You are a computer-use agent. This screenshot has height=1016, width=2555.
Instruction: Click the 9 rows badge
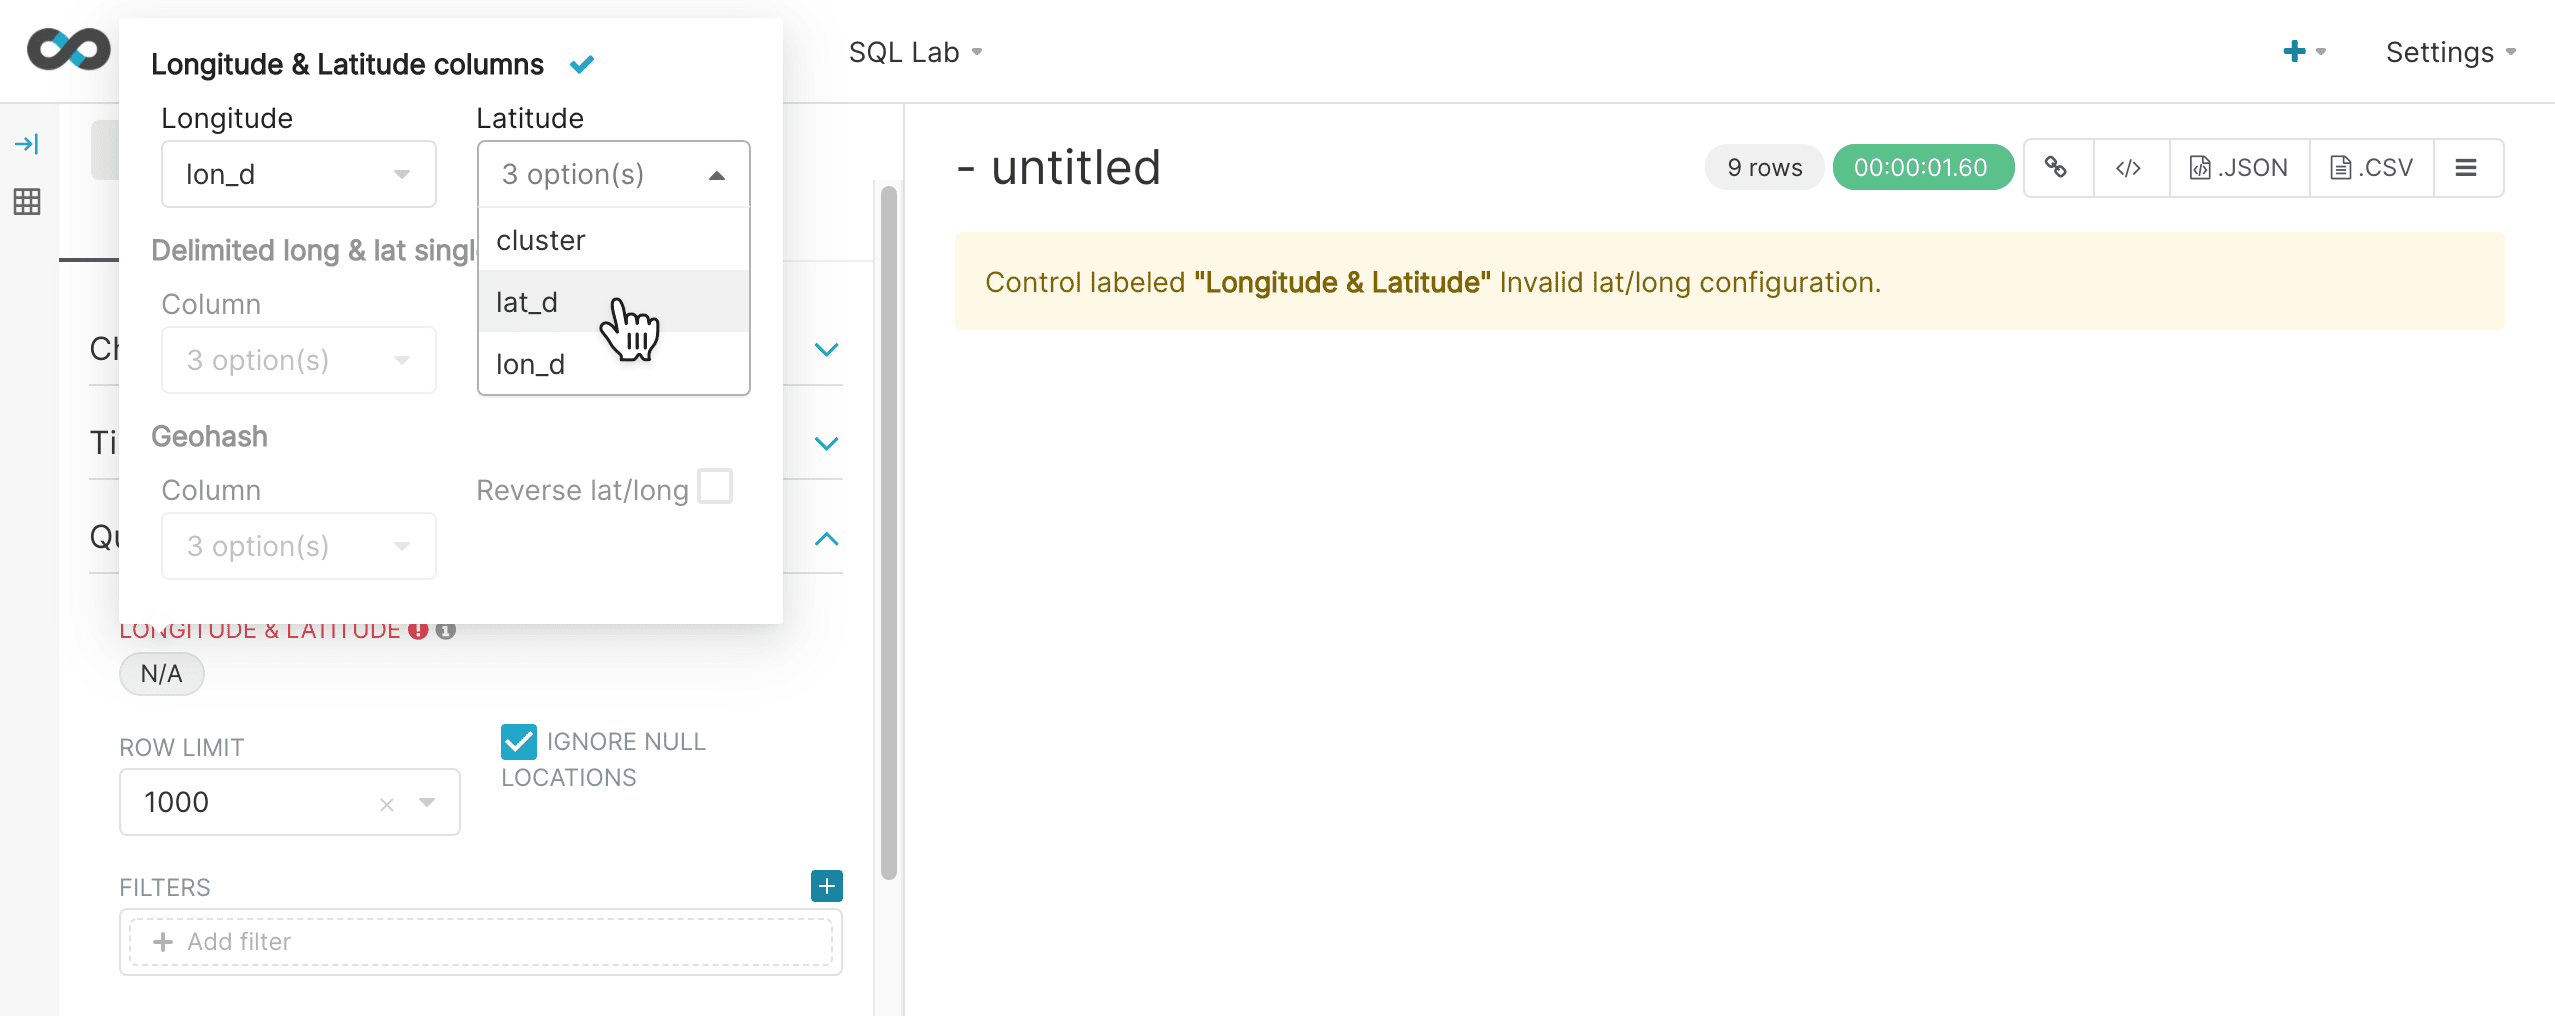(x=1765, y=167)
